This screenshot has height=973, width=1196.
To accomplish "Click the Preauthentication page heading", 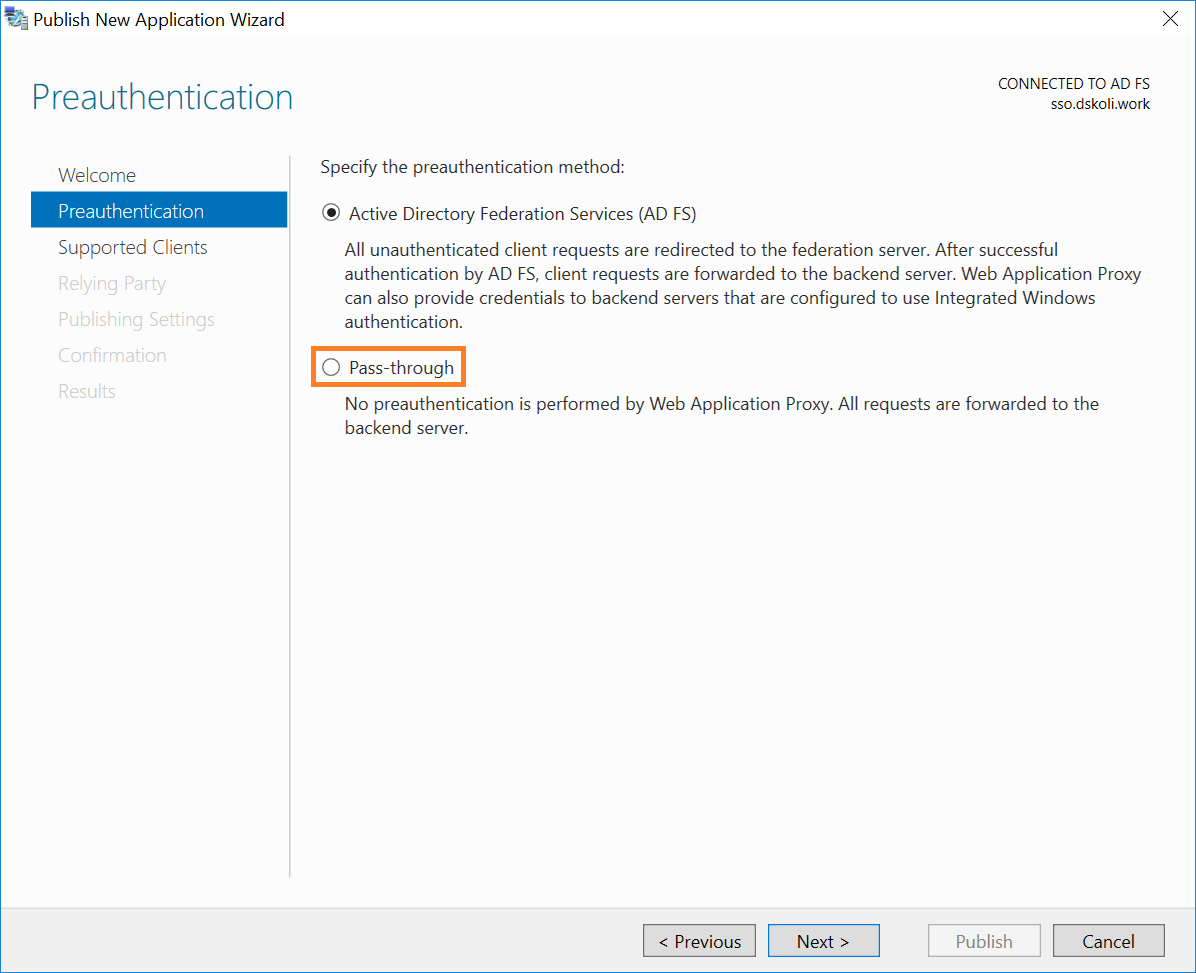I will coord(162,97).
